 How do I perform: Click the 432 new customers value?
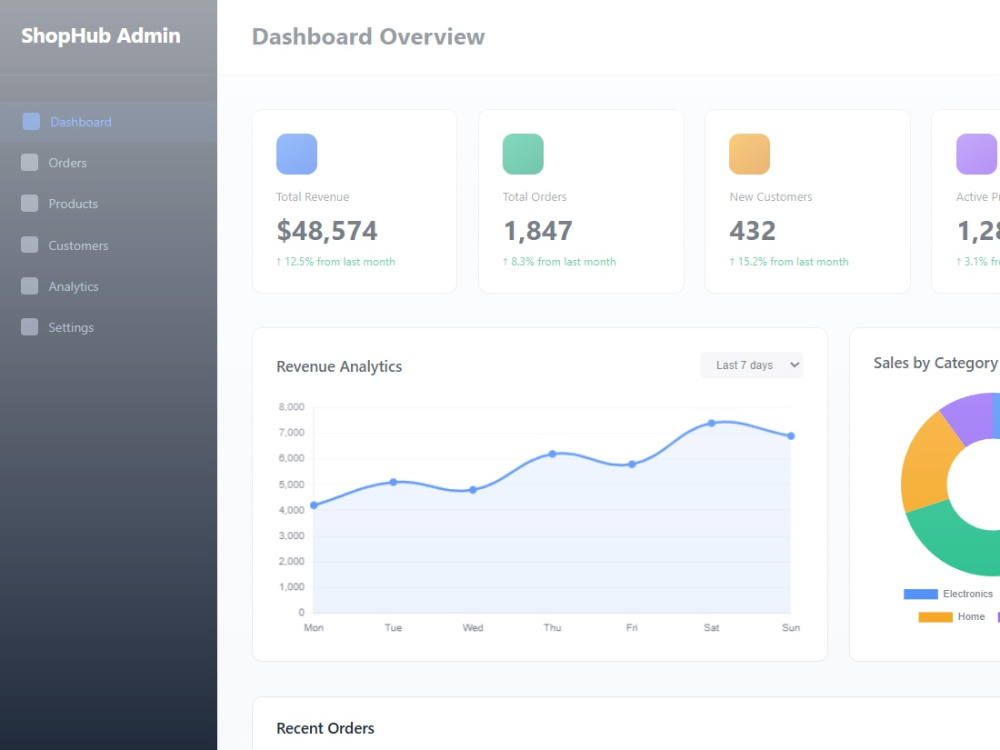pos(753,230)
